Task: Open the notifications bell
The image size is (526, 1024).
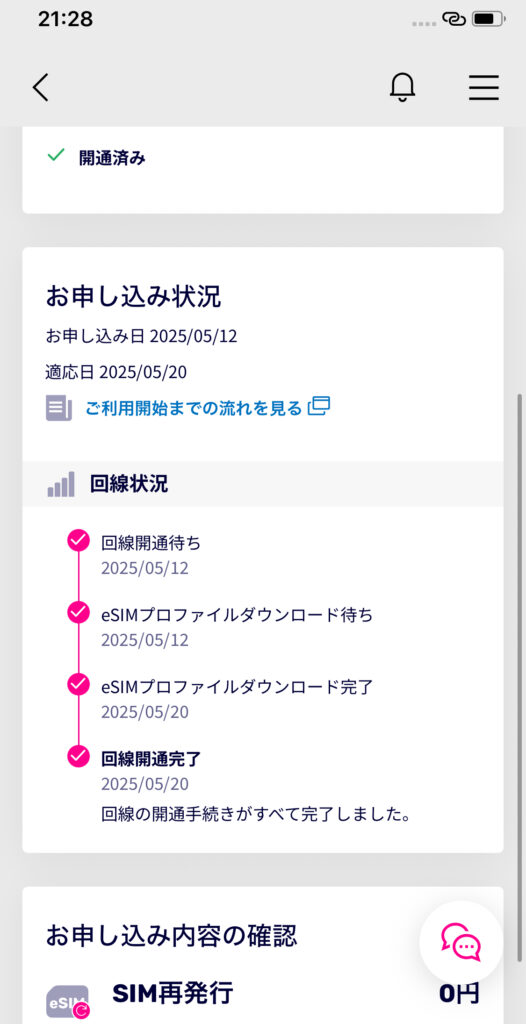Action: (403, 87)
